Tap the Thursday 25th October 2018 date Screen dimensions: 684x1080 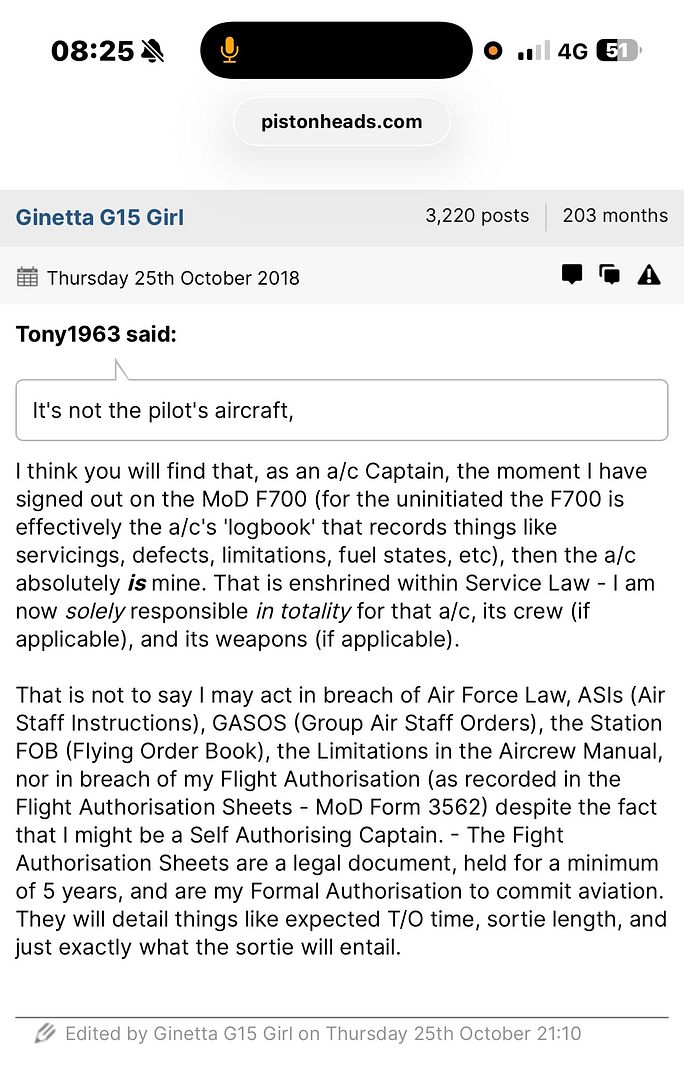click(172, 278)
